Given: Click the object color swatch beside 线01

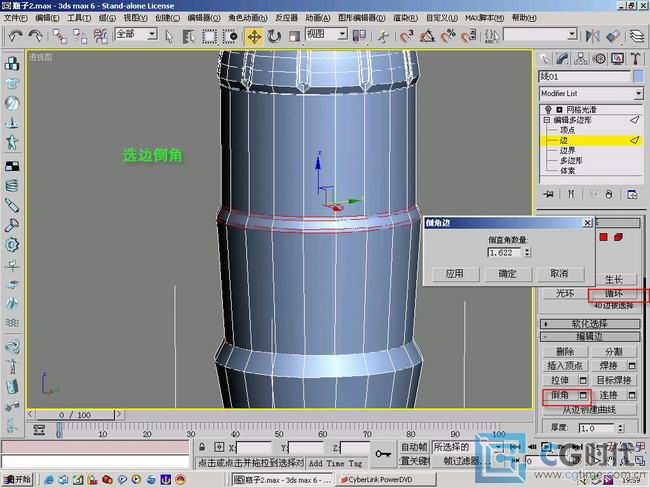Looking at the screenshot, I should (x=638, y=76).
